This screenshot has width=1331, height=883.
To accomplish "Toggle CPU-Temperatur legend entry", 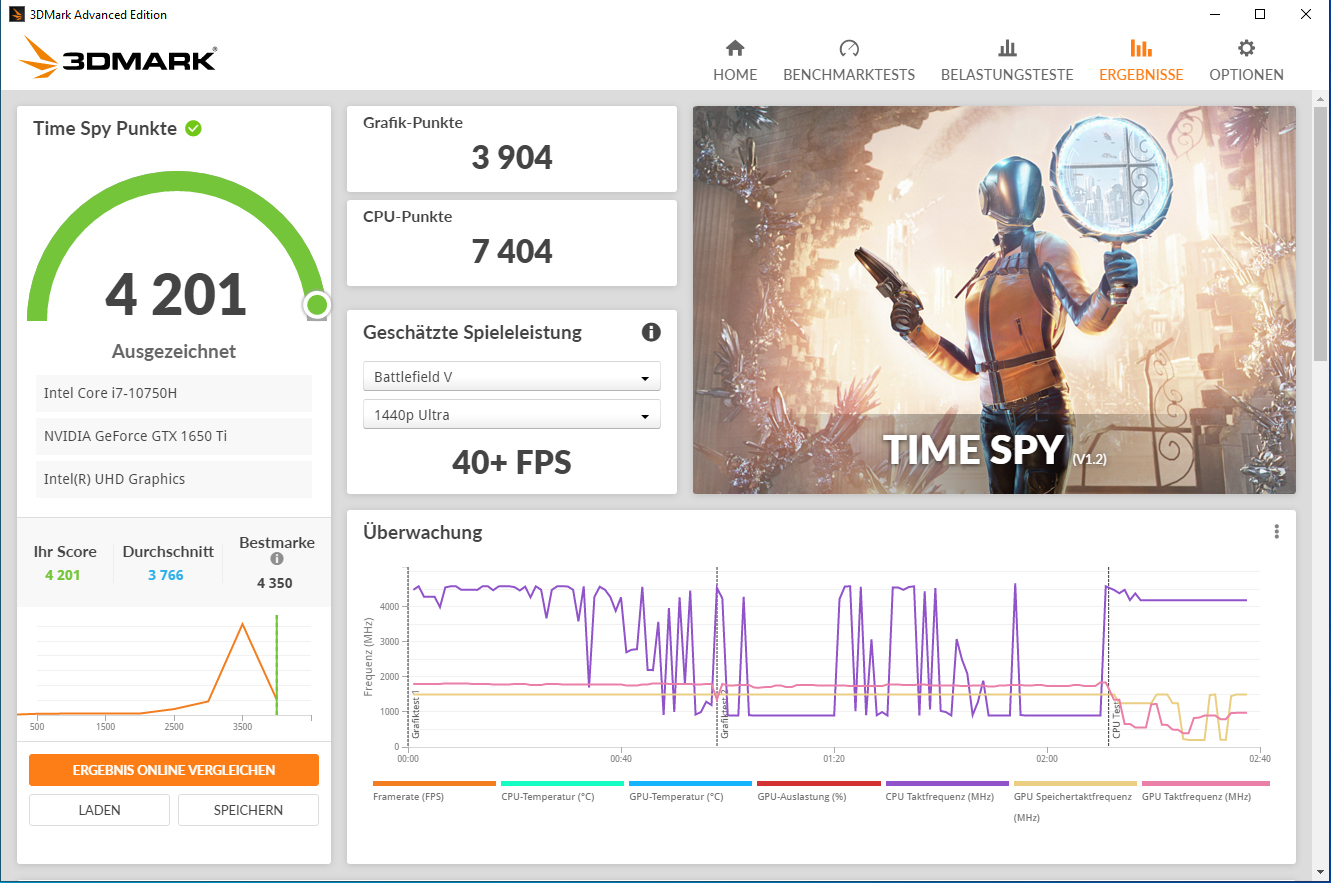I will tap(562, 791).
